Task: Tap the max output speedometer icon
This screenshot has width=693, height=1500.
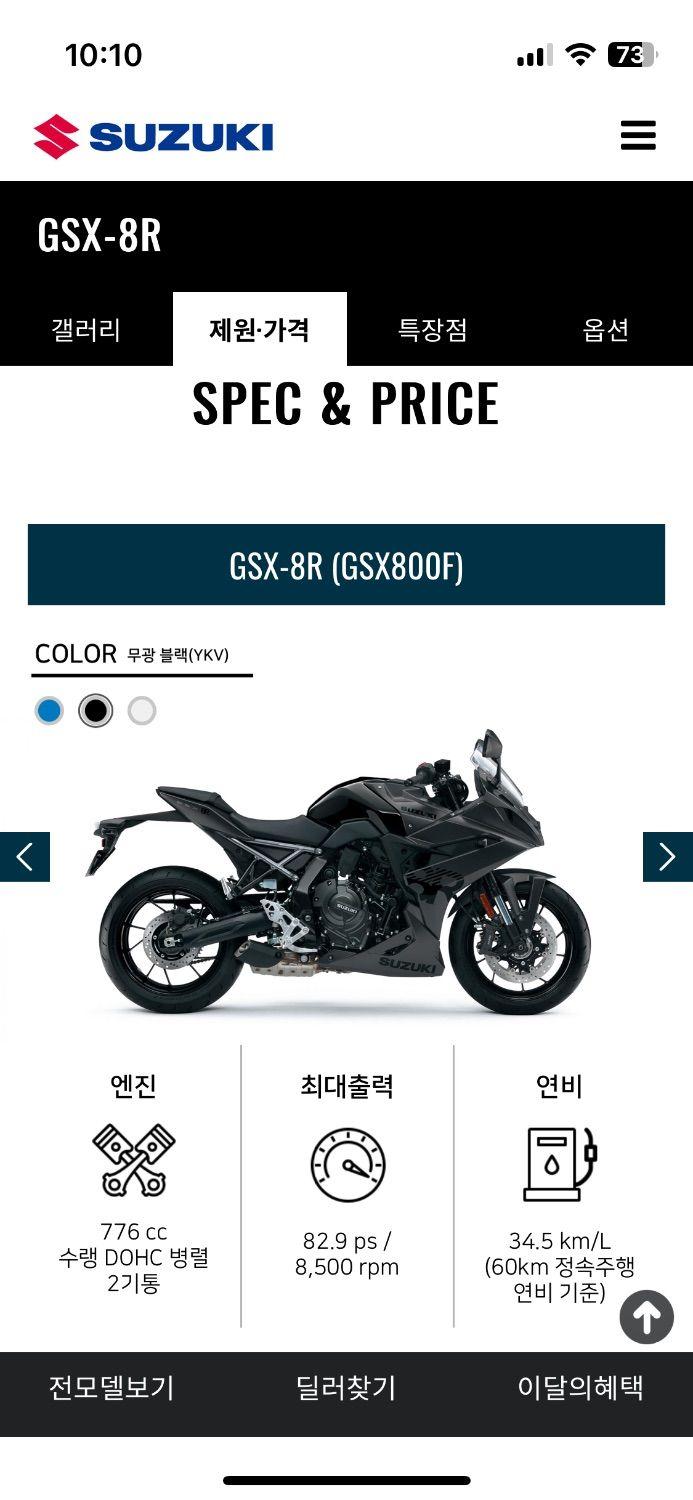Action: (x=347, y=1165)
